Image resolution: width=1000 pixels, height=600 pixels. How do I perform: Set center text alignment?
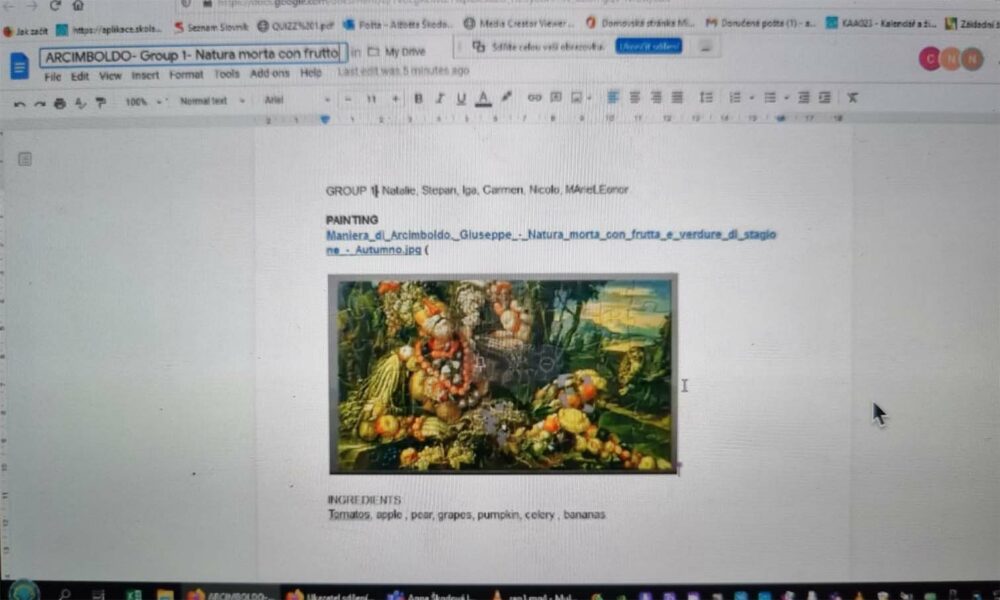pyautogui.click(x=635, y=97)
